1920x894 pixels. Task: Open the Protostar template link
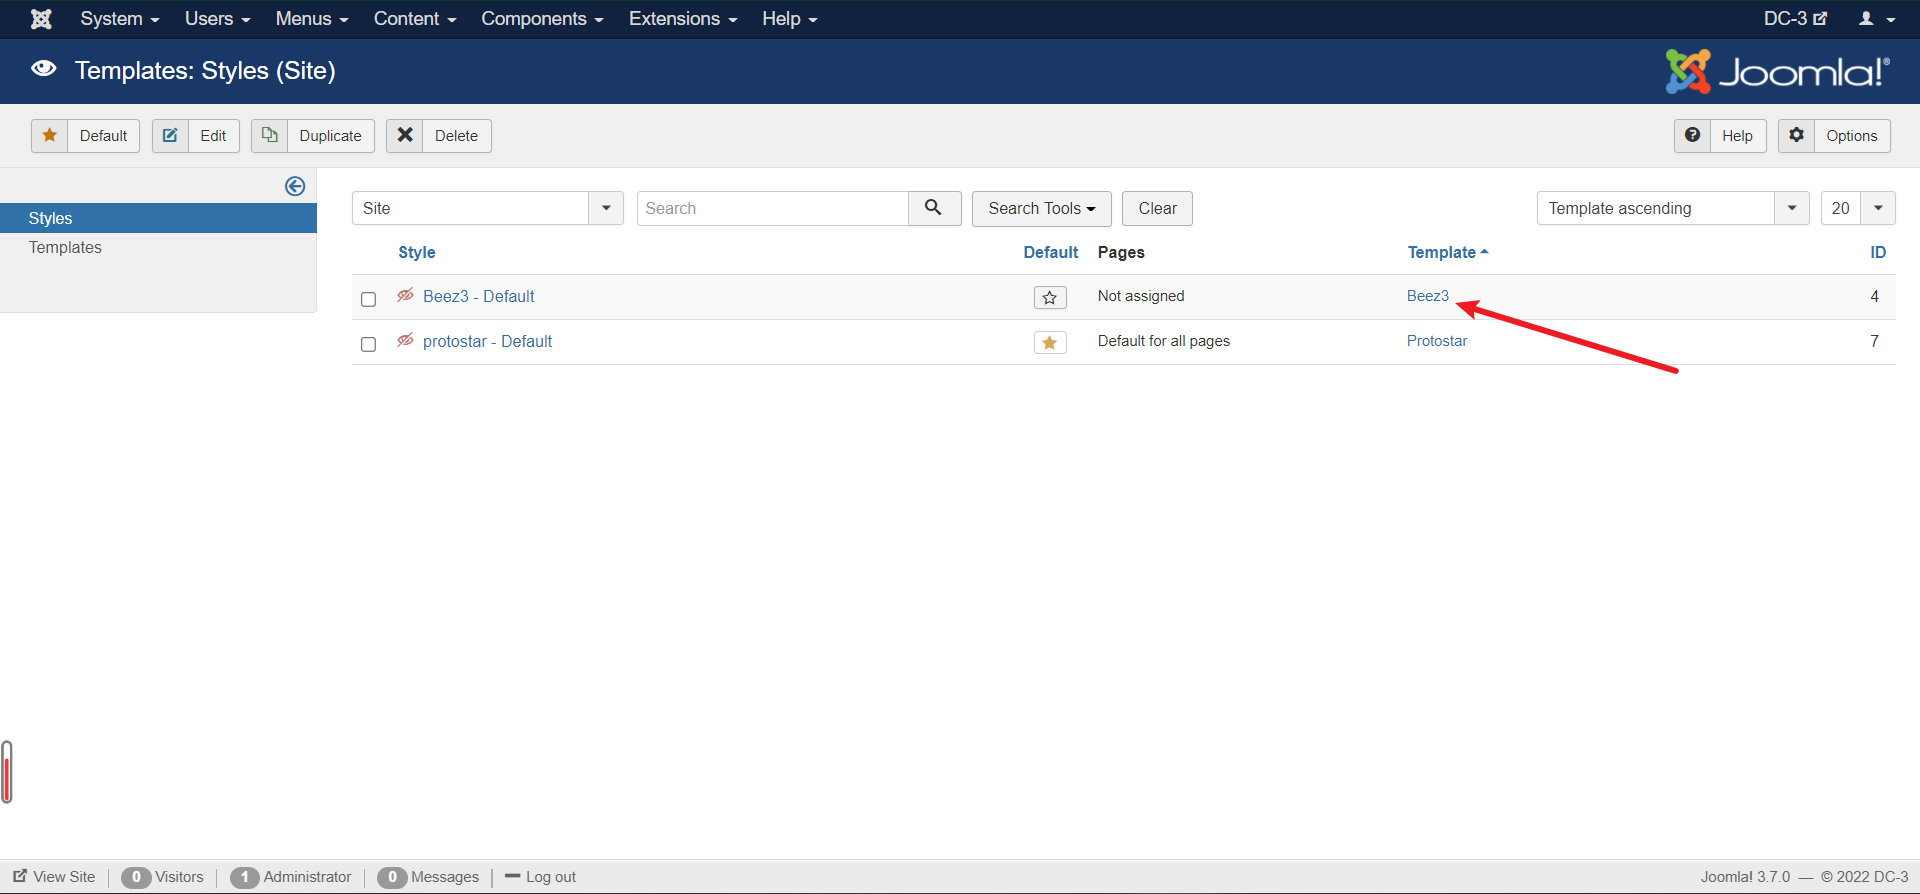tap(1437, 341)
